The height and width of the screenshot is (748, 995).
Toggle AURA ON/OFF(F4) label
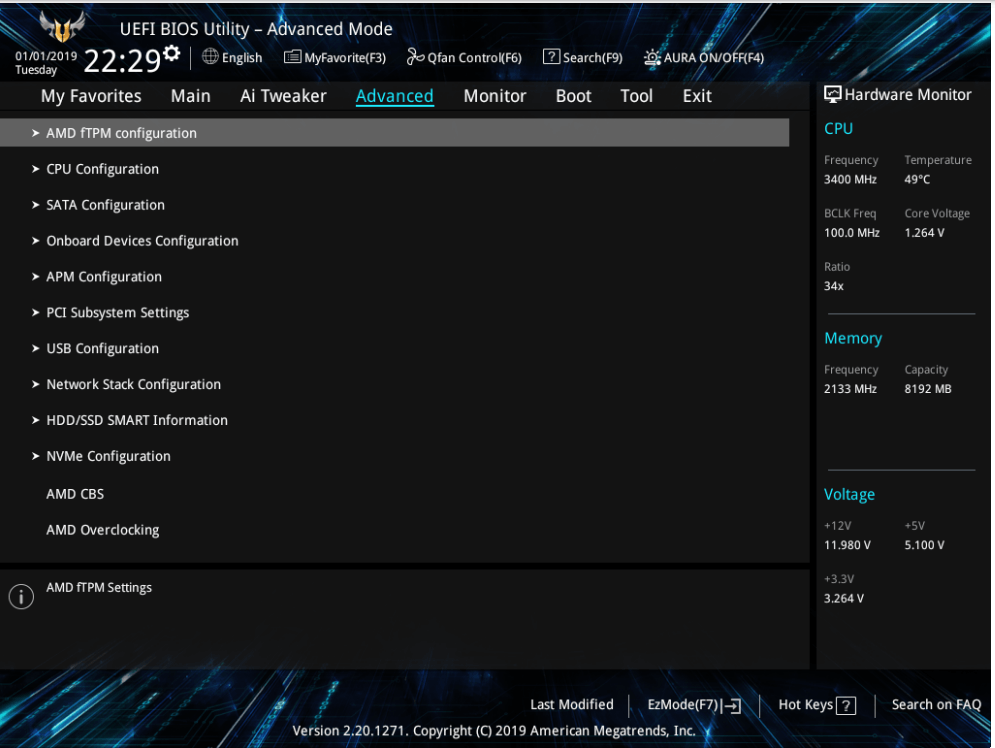714,58
